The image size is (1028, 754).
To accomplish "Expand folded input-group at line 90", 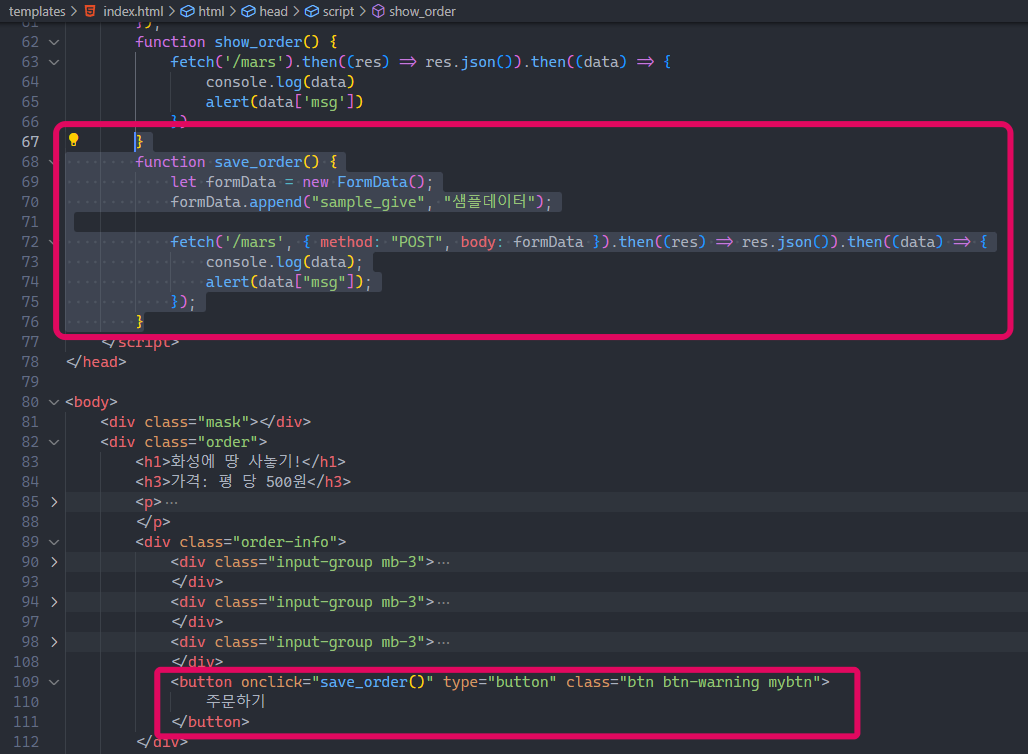I will pyautogui.click(x=54, y=562).
